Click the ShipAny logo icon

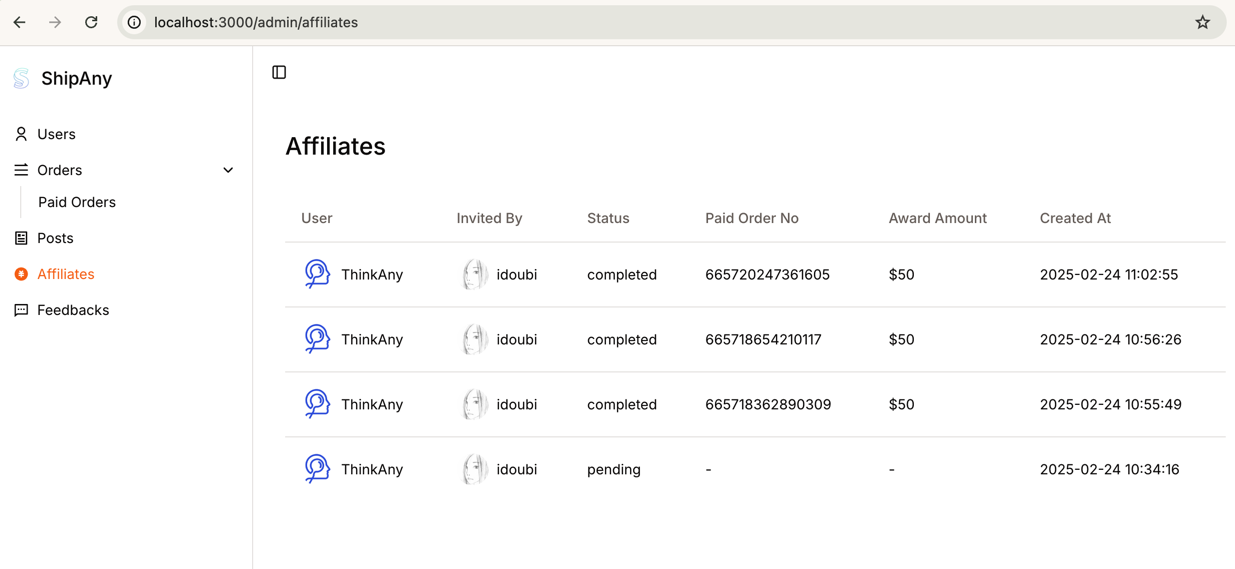click(21, 78)
